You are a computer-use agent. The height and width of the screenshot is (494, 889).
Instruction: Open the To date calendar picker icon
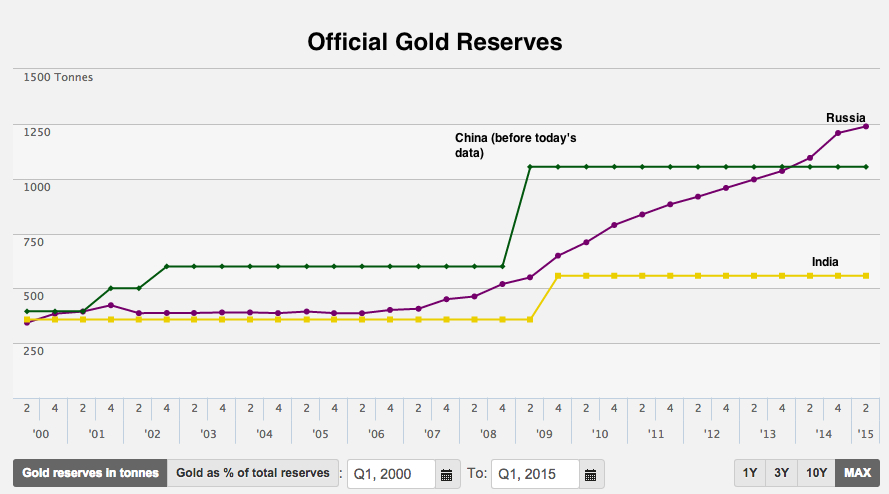[591, 474]
